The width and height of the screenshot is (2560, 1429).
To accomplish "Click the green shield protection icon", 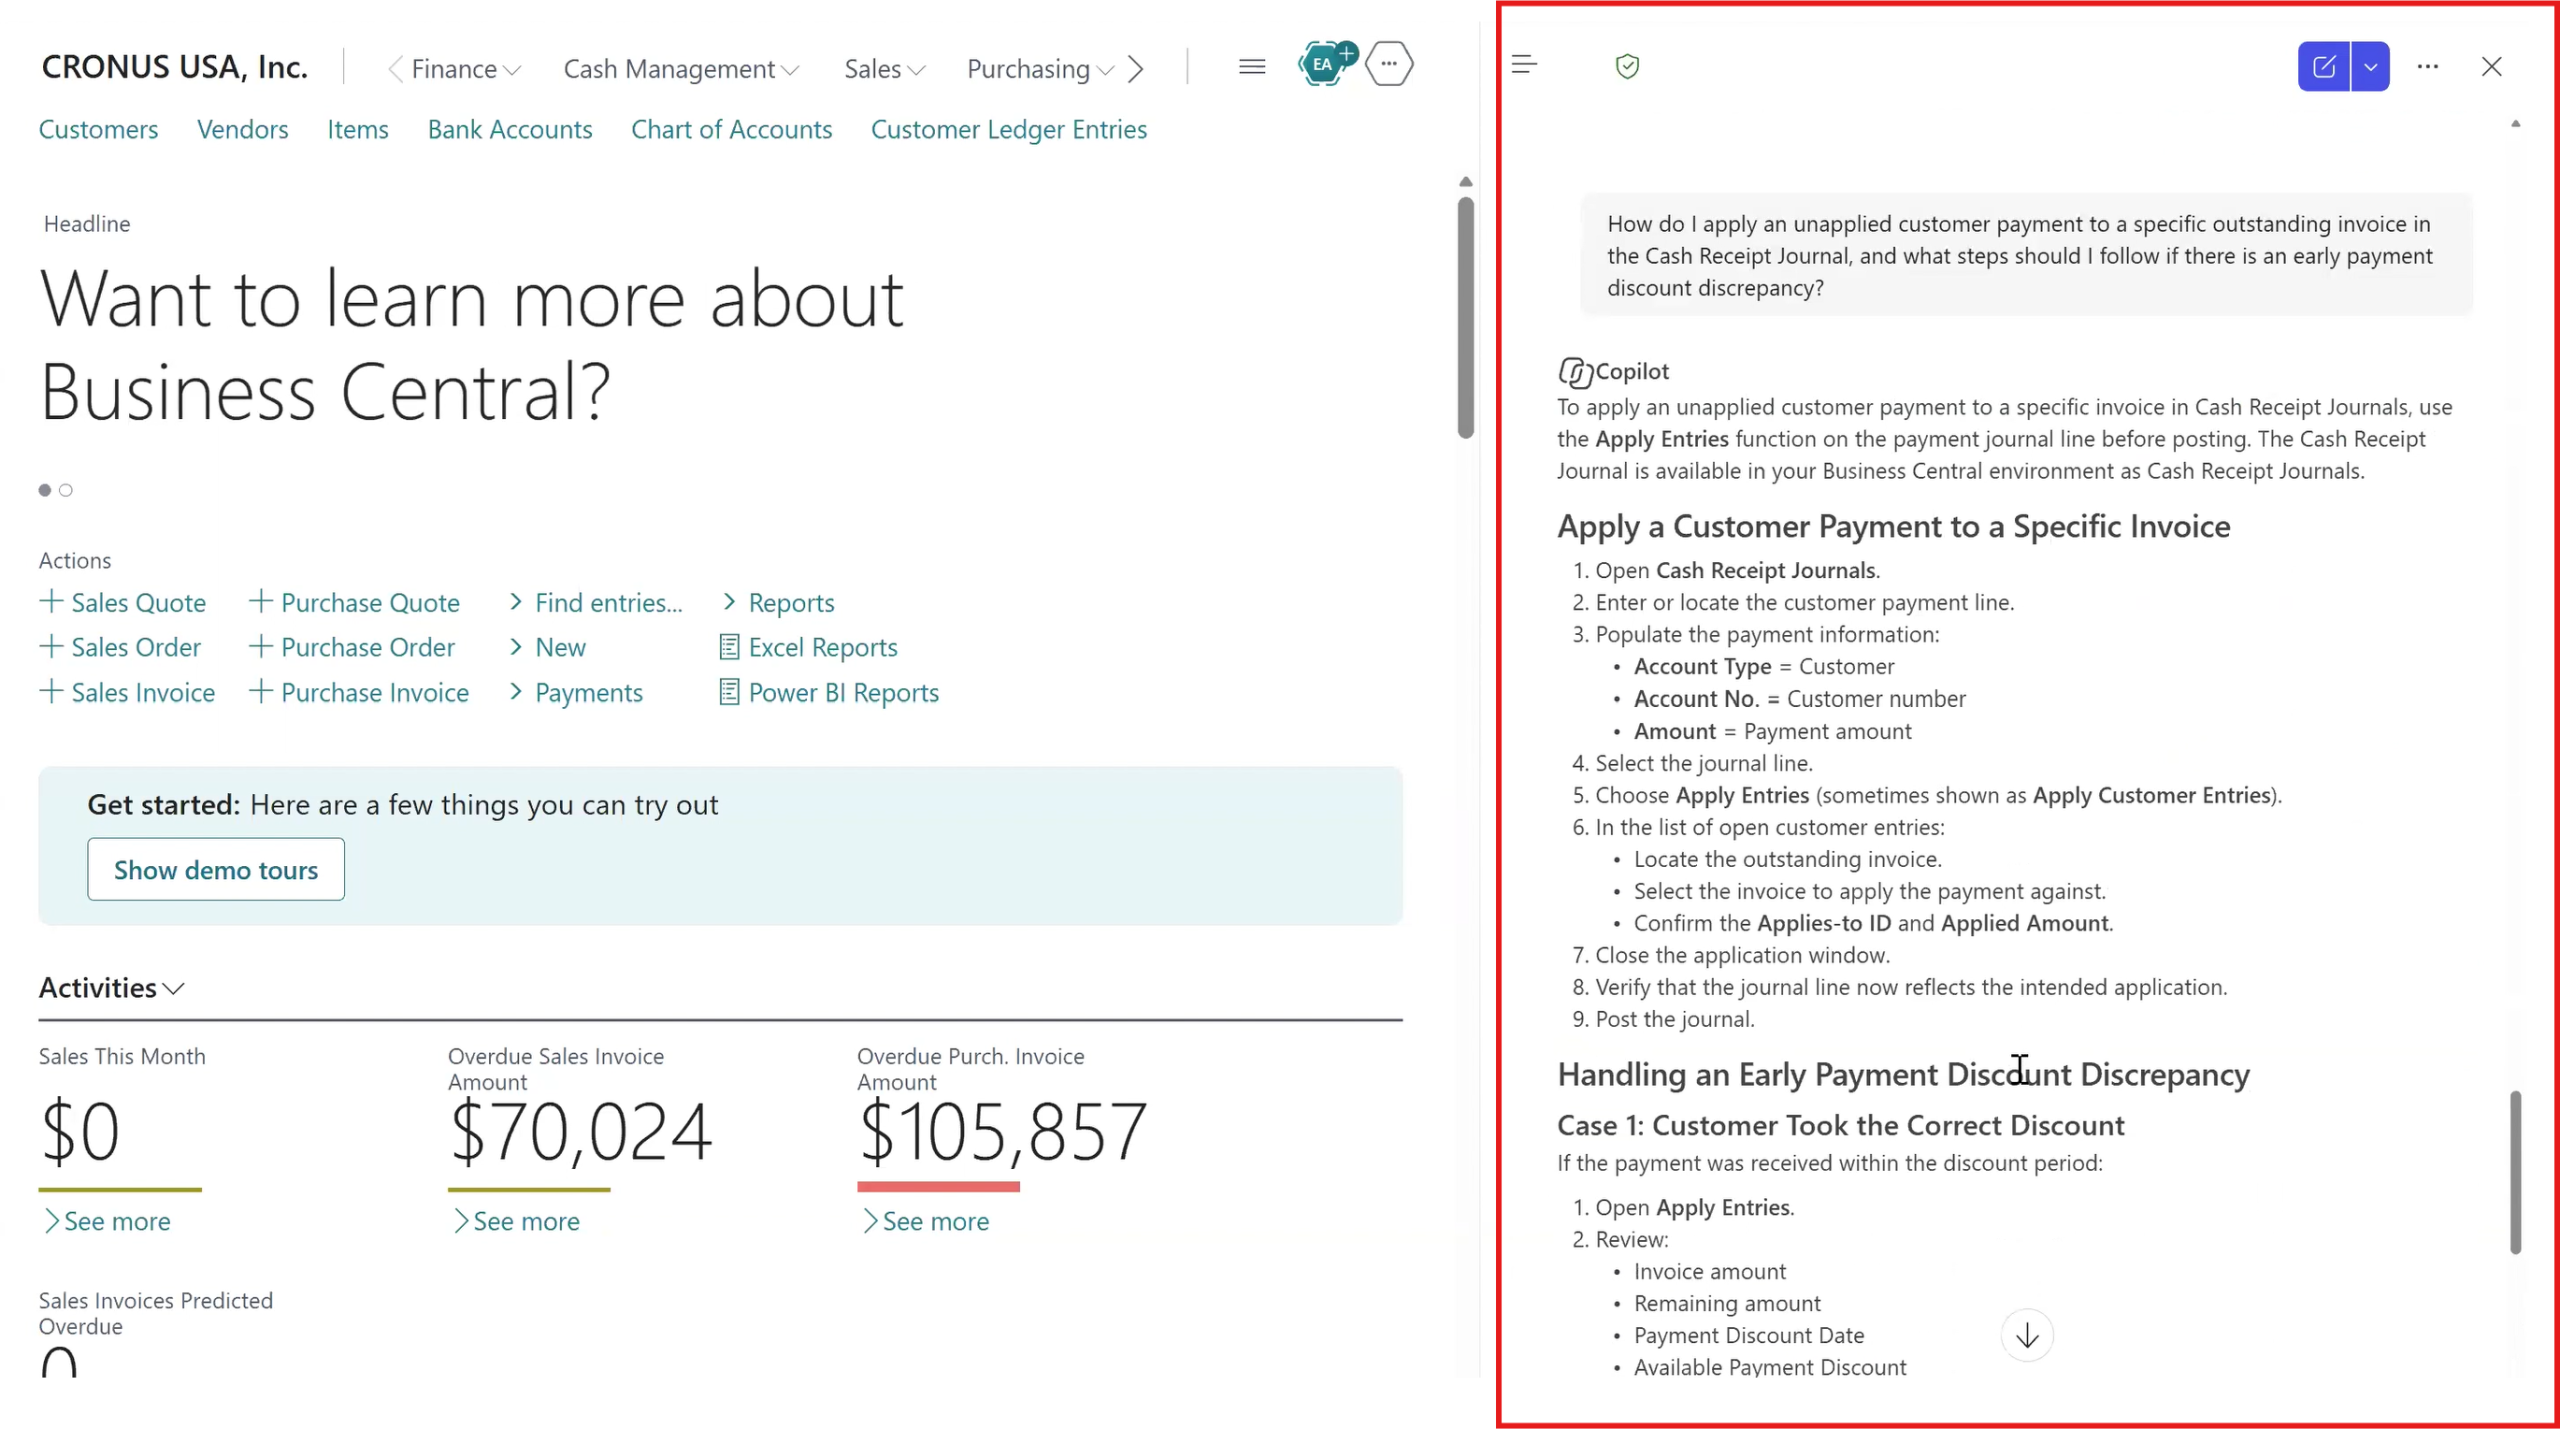I will [x=1627, y=66].
